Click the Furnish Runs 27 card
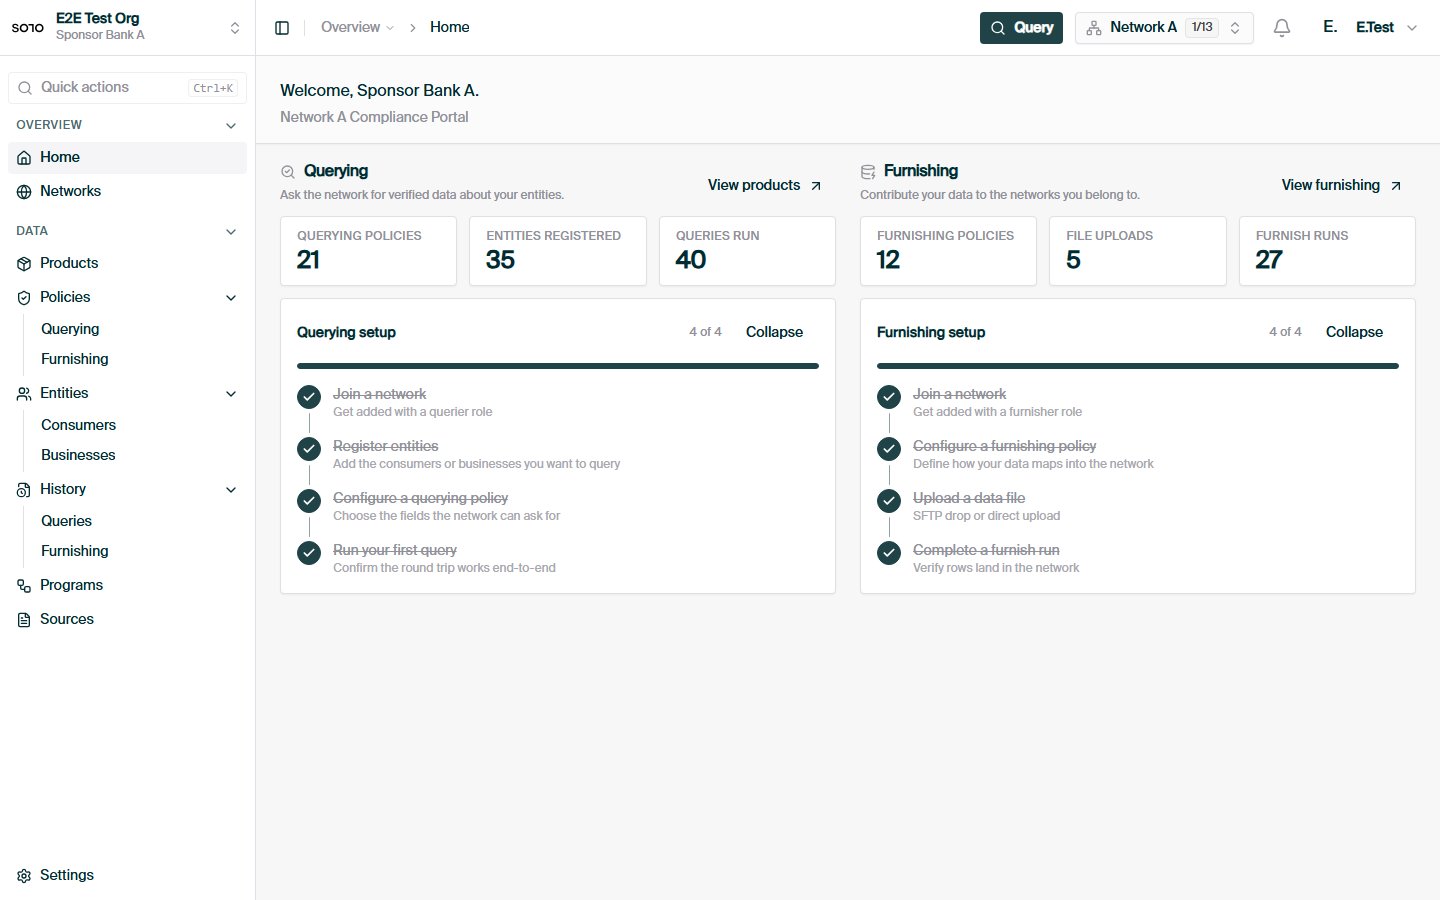The image size is (1440, 900). tap(1327, 251)
